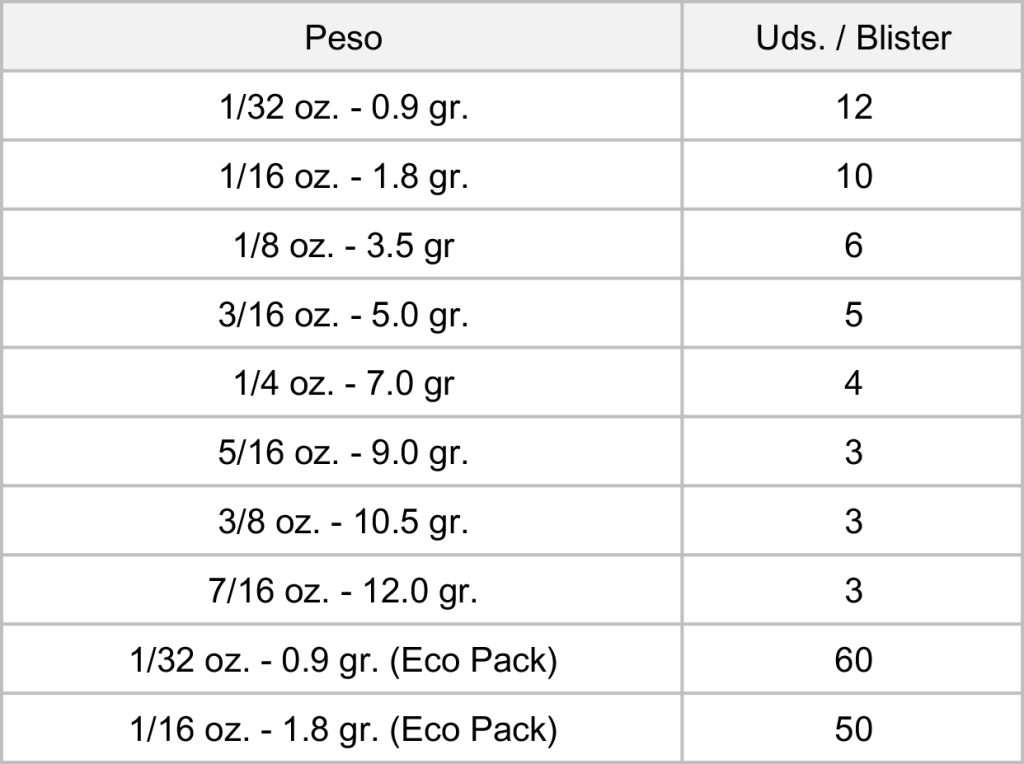Click the Peso column header

pyautogui.click(x=343, y=38)
